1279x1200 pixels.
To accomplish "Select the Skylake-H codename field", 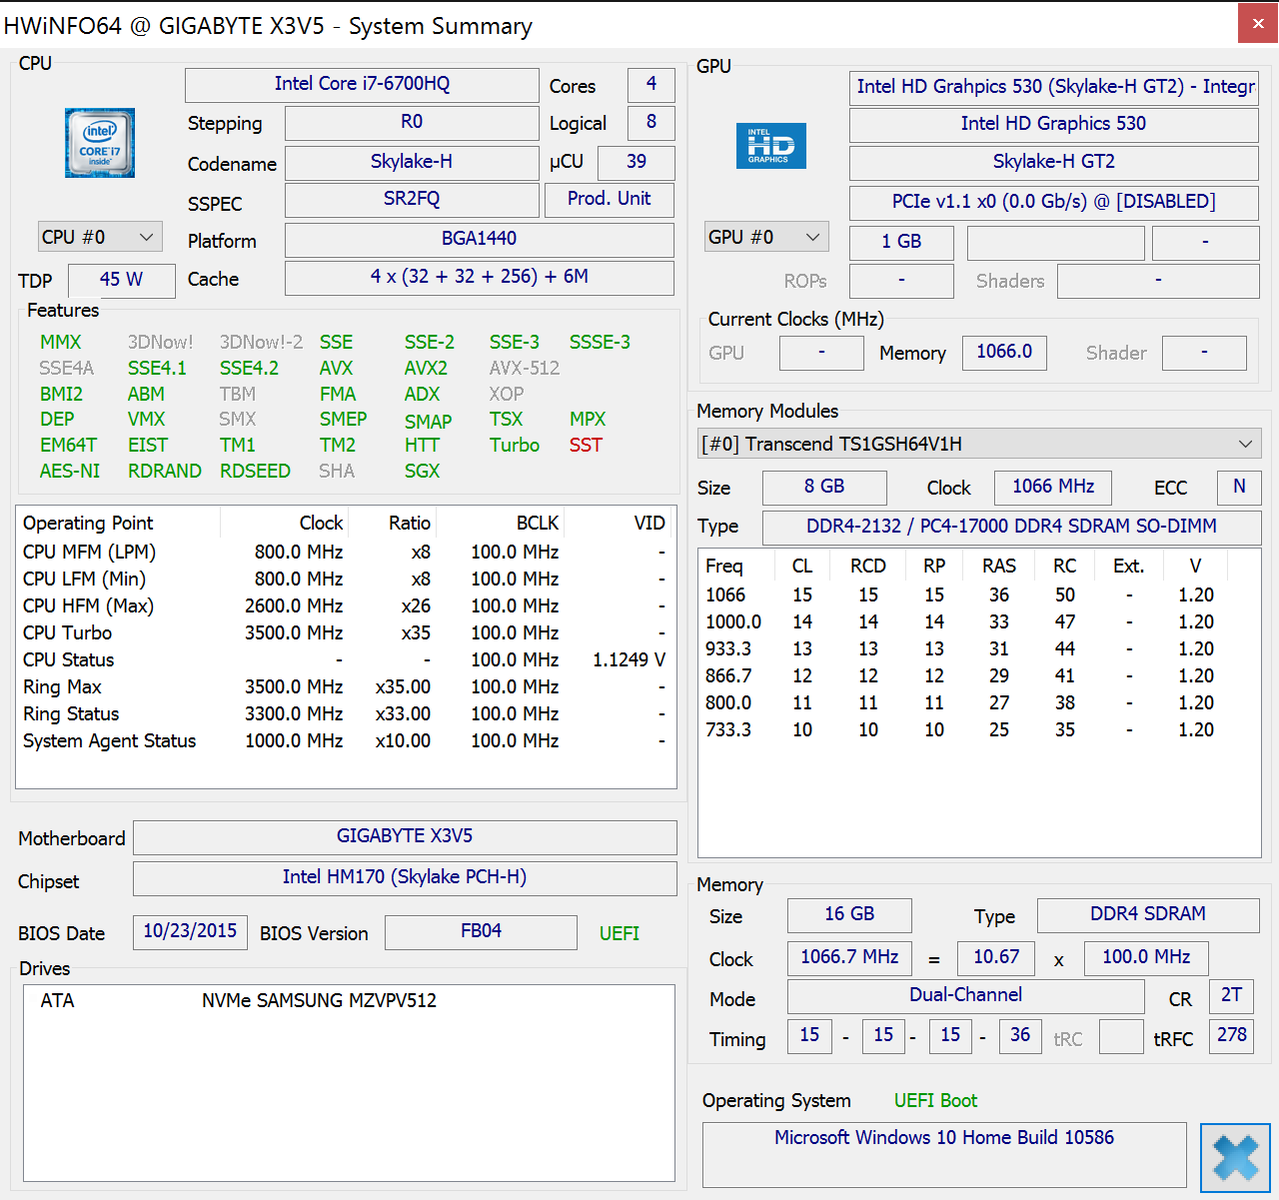I will [412, 162].
